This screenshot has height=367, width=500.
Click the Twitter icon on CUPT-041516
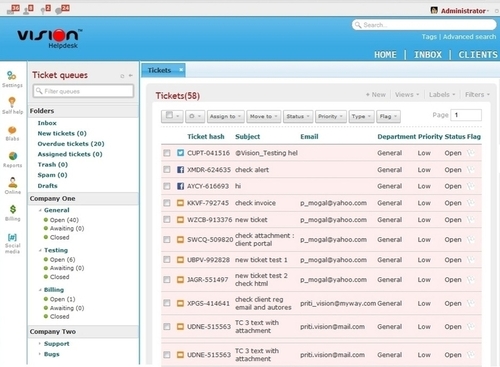point(180,153)
